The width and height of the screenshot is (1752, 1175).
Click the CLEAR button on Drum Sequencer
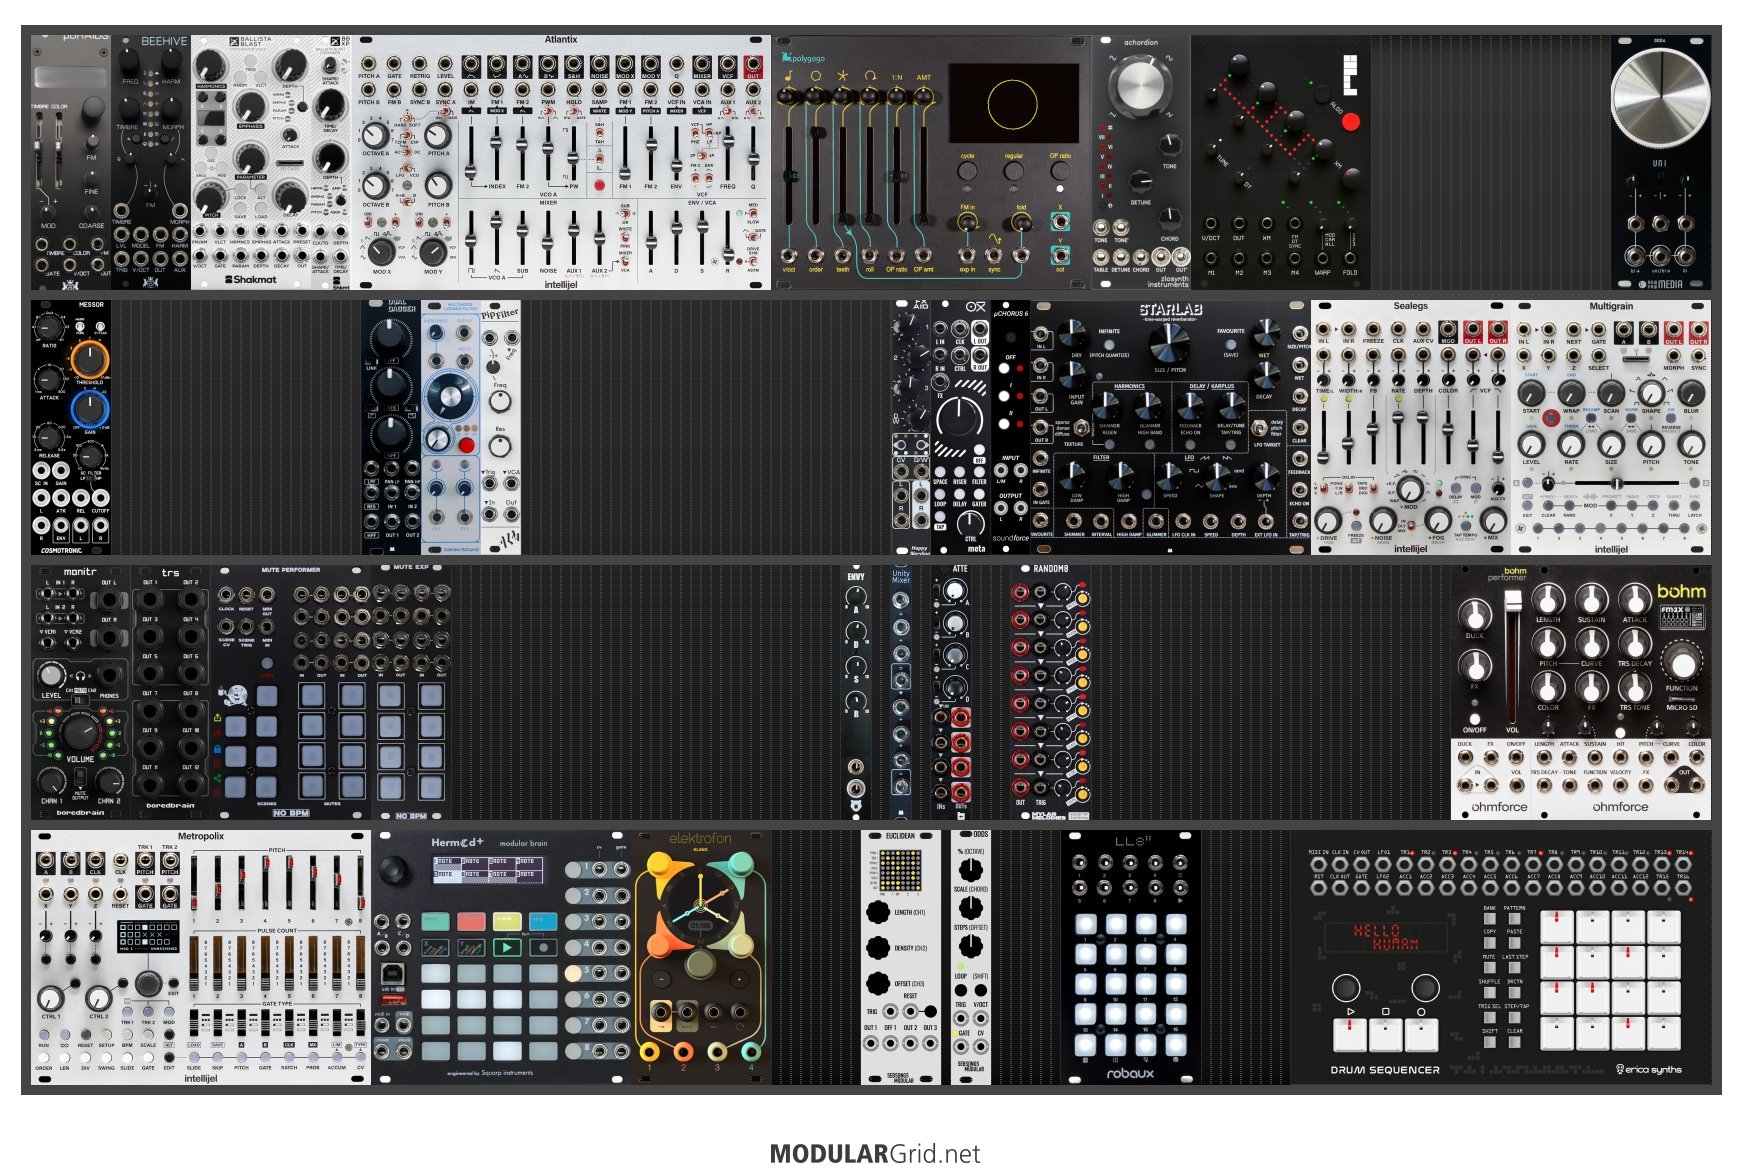pos(1515,1041)
